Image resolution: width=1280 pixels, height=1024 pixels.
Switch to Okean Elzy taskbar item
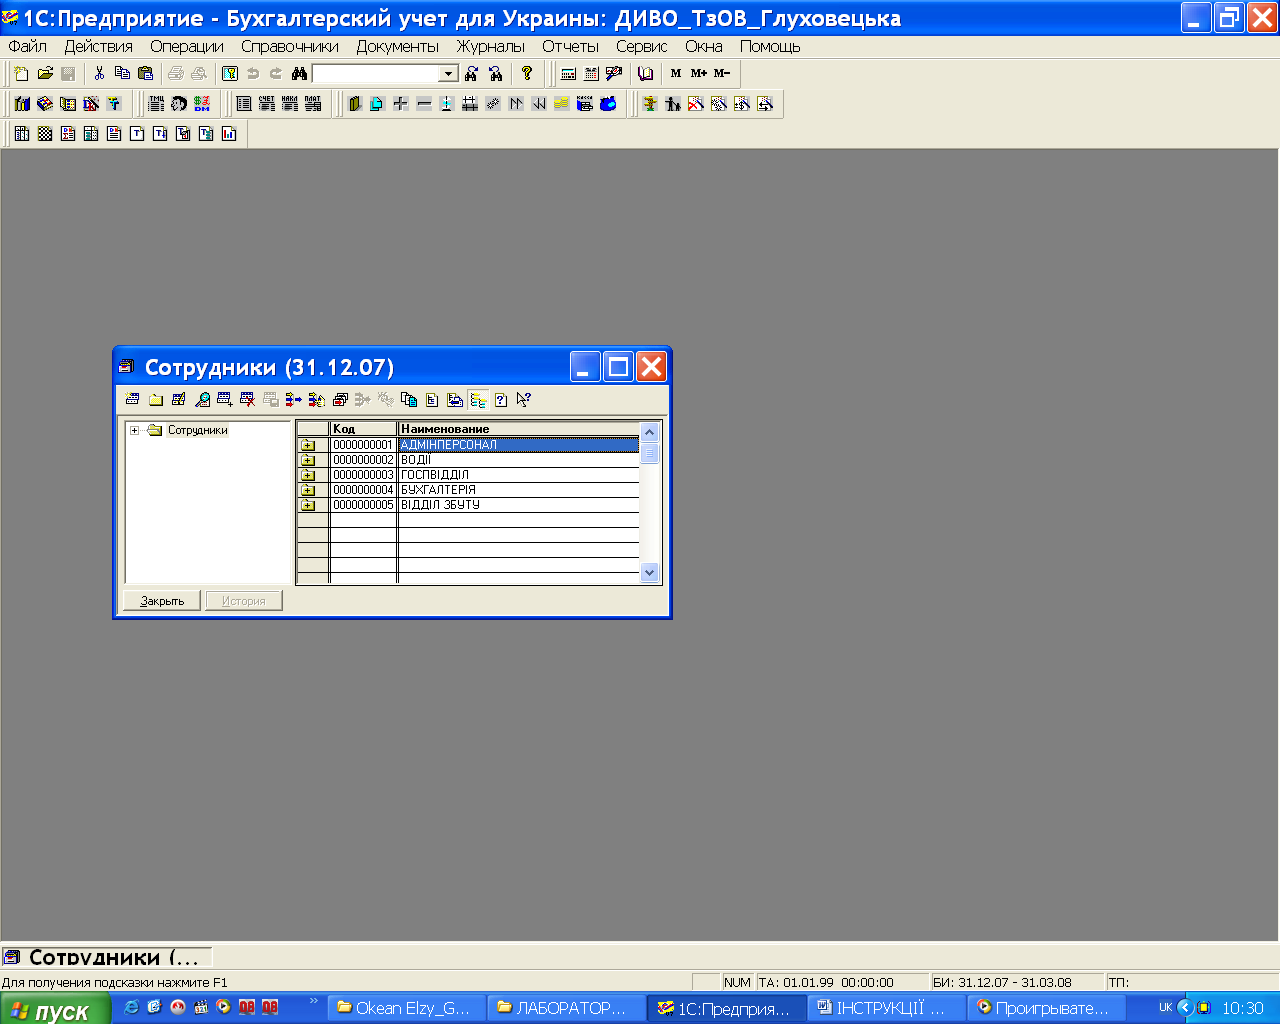(407, 1008)
